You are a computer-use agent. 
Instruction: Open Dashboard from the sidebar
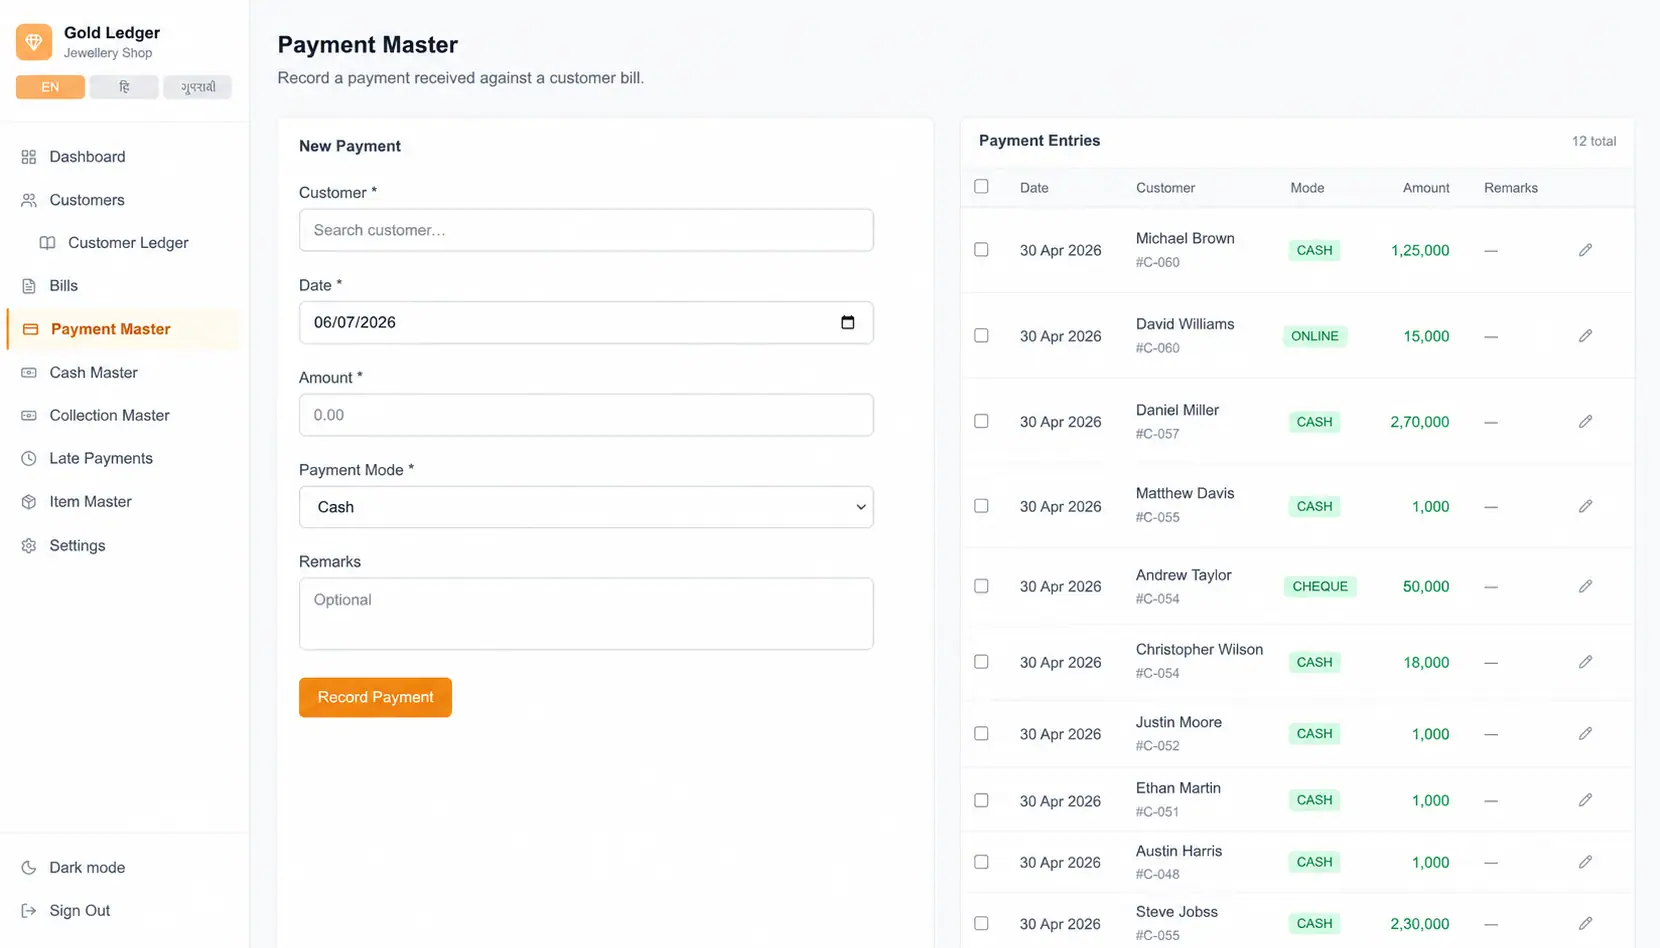coord(123,157)
